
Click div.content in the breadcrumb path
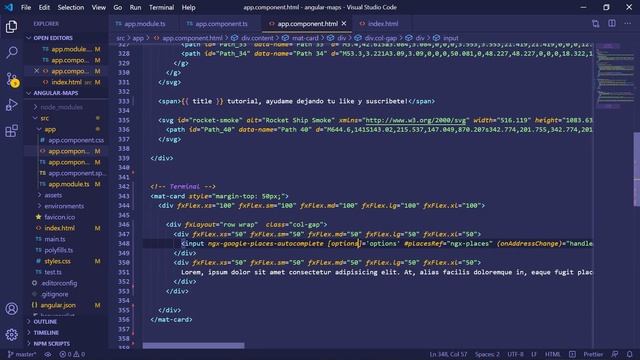point(257,38)
